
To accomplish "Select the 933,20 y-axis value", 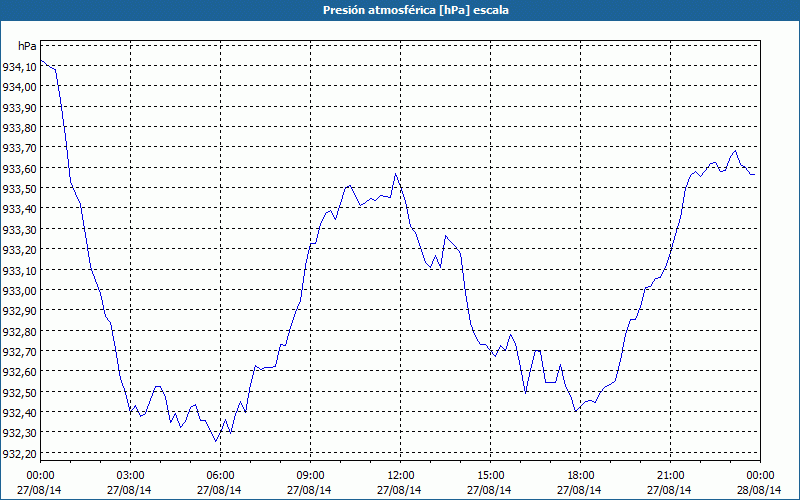I will tap(20, 249).
